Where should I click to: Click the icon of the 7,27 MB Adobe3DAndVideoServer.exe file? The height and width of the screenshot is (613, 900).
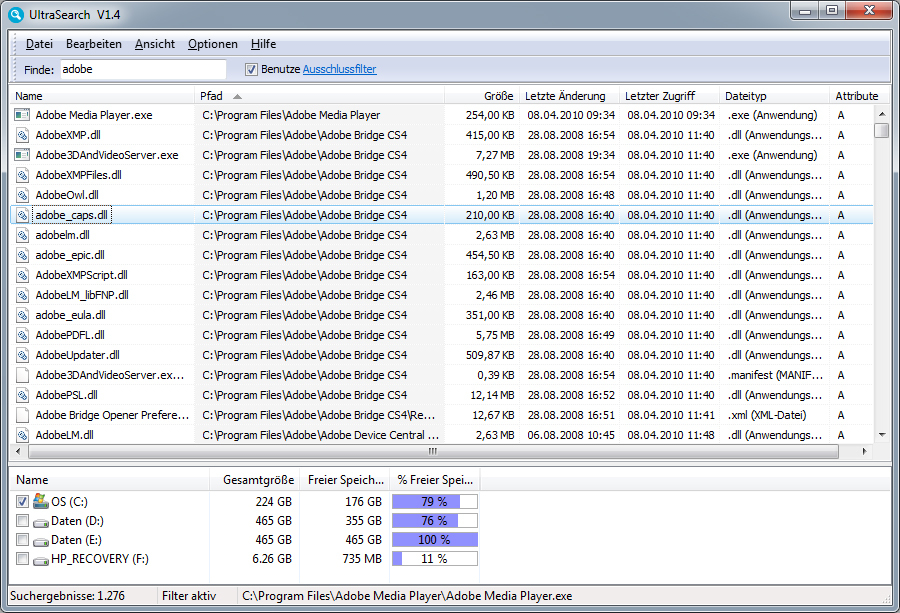coord(22,155)
